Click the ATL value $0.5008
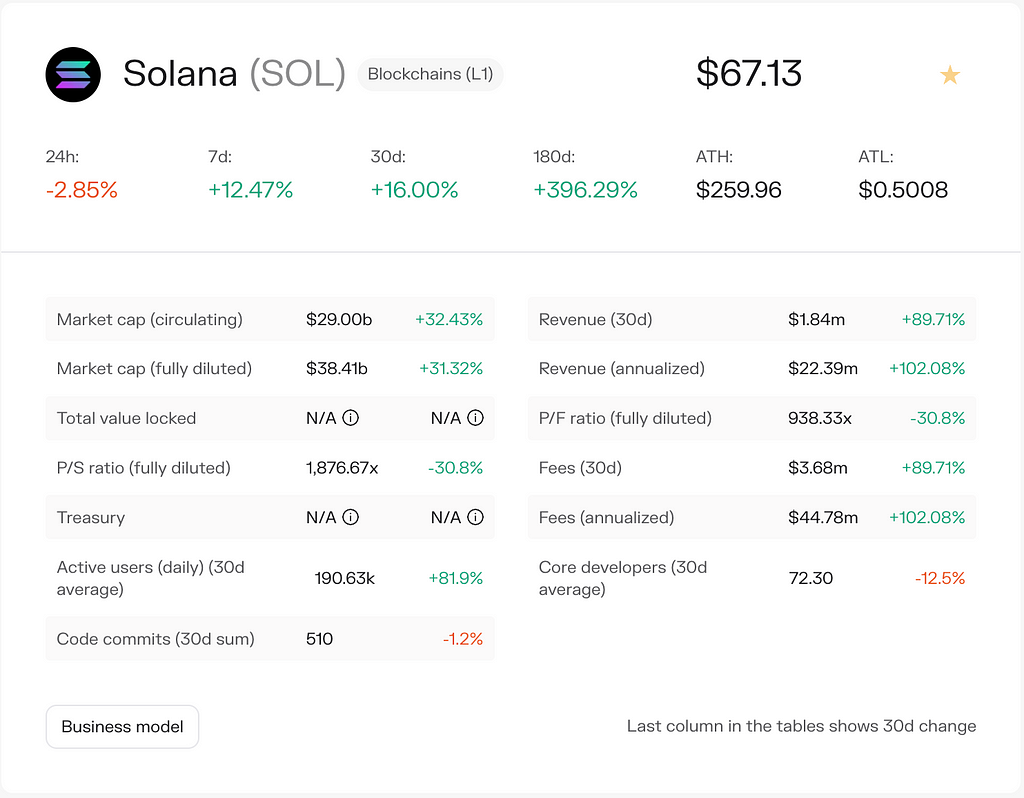1024x798 pixels. [903, 190]
